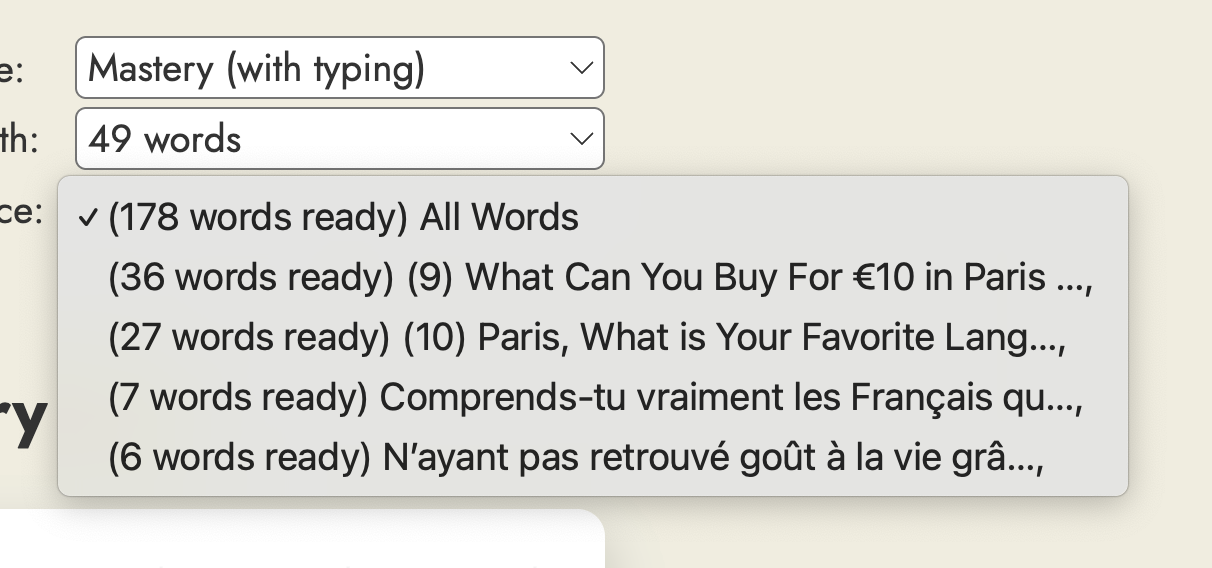Choose N'ayant pas retrouvé goût à la vie
1212x568 pixels.
coord(575,458)
